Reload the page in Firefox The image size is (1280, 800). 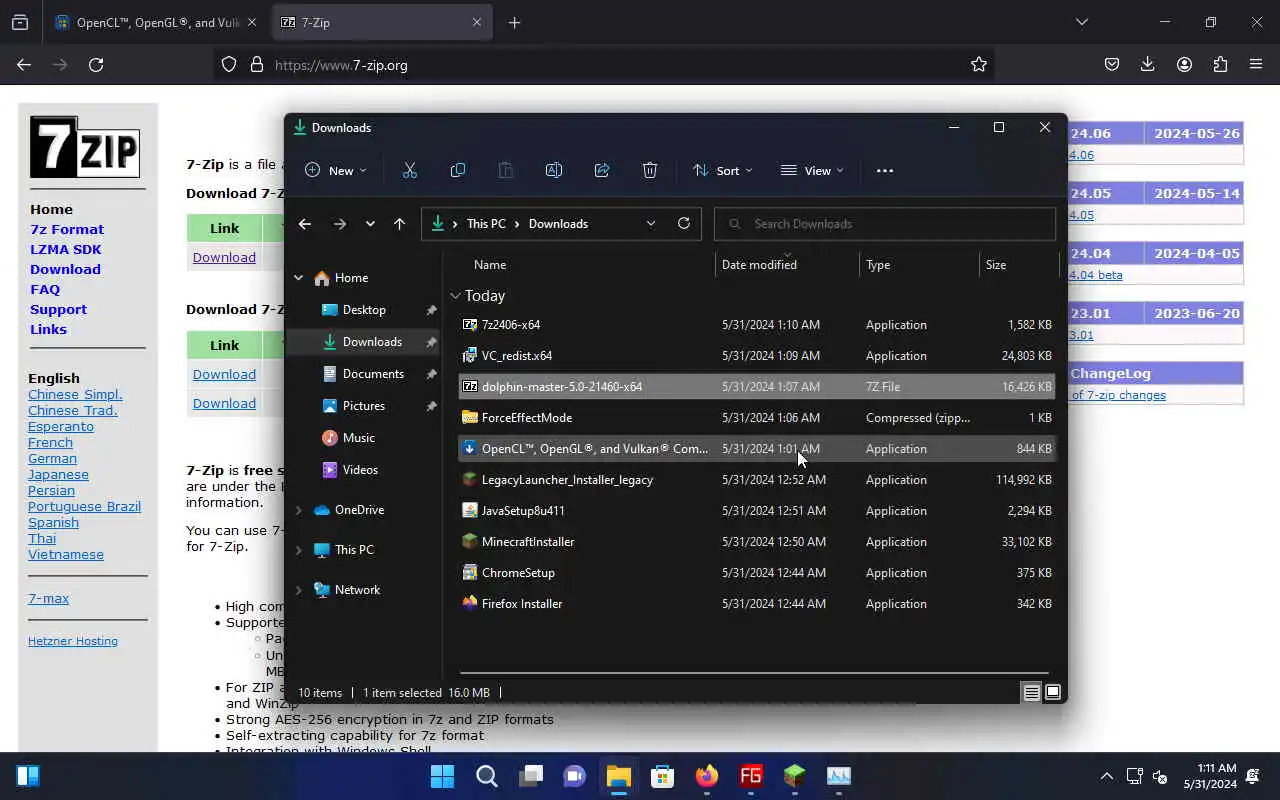(96, 65)
